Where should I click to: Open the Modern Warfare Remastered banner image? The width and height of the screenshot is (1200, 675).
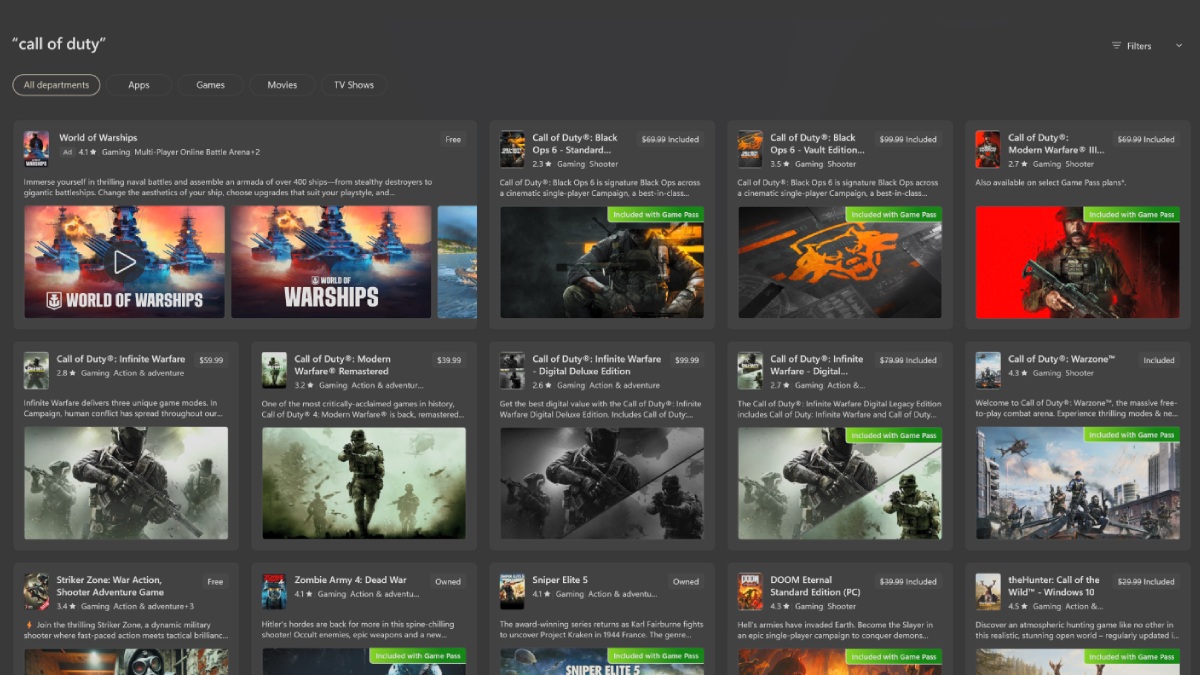363,483
